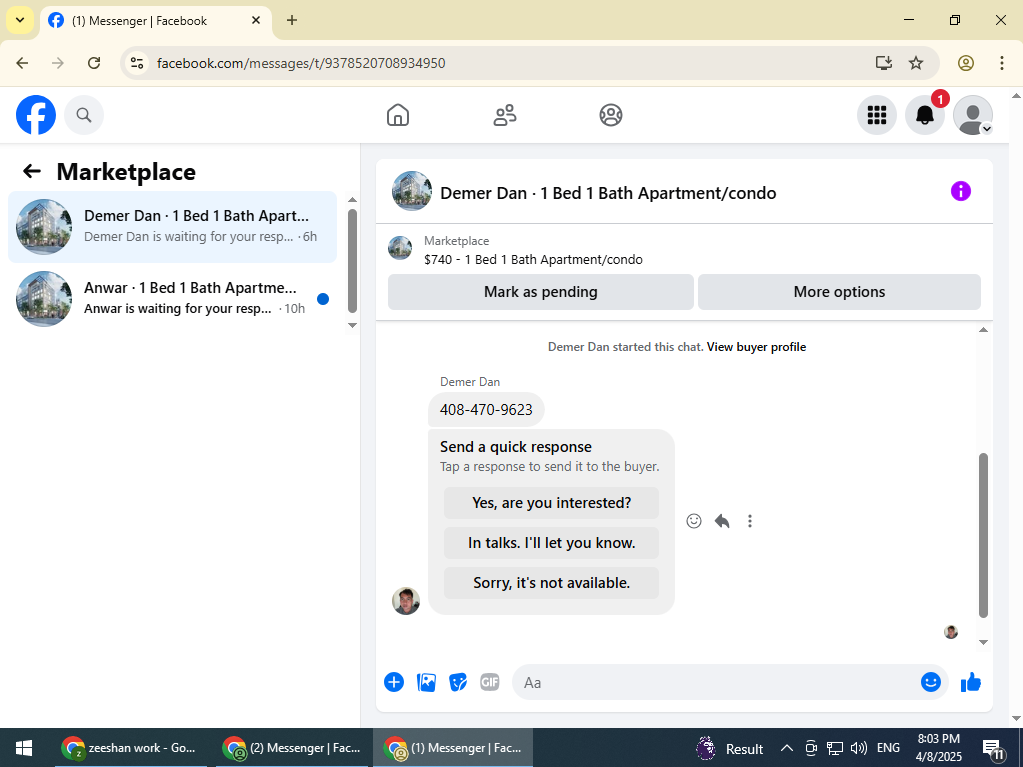Go to the Home feed icon
1023x767 pixels.
coord(398,115)
